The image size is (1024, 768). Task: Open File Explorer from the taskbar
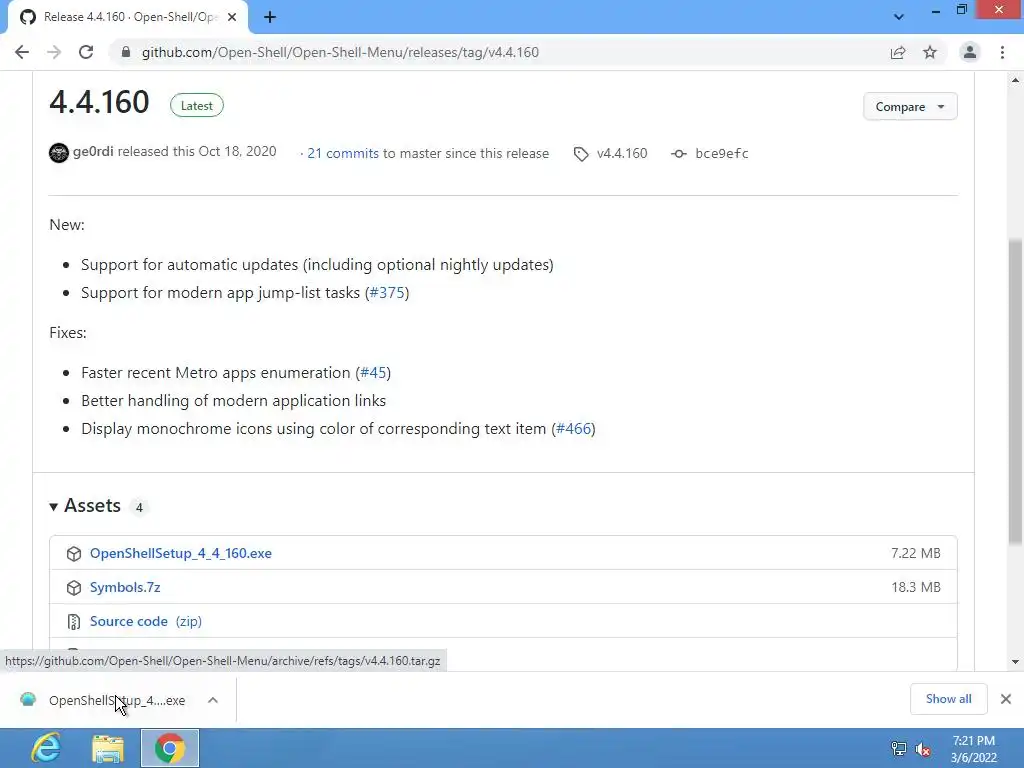pyautogui.click(x=108, y=748)
